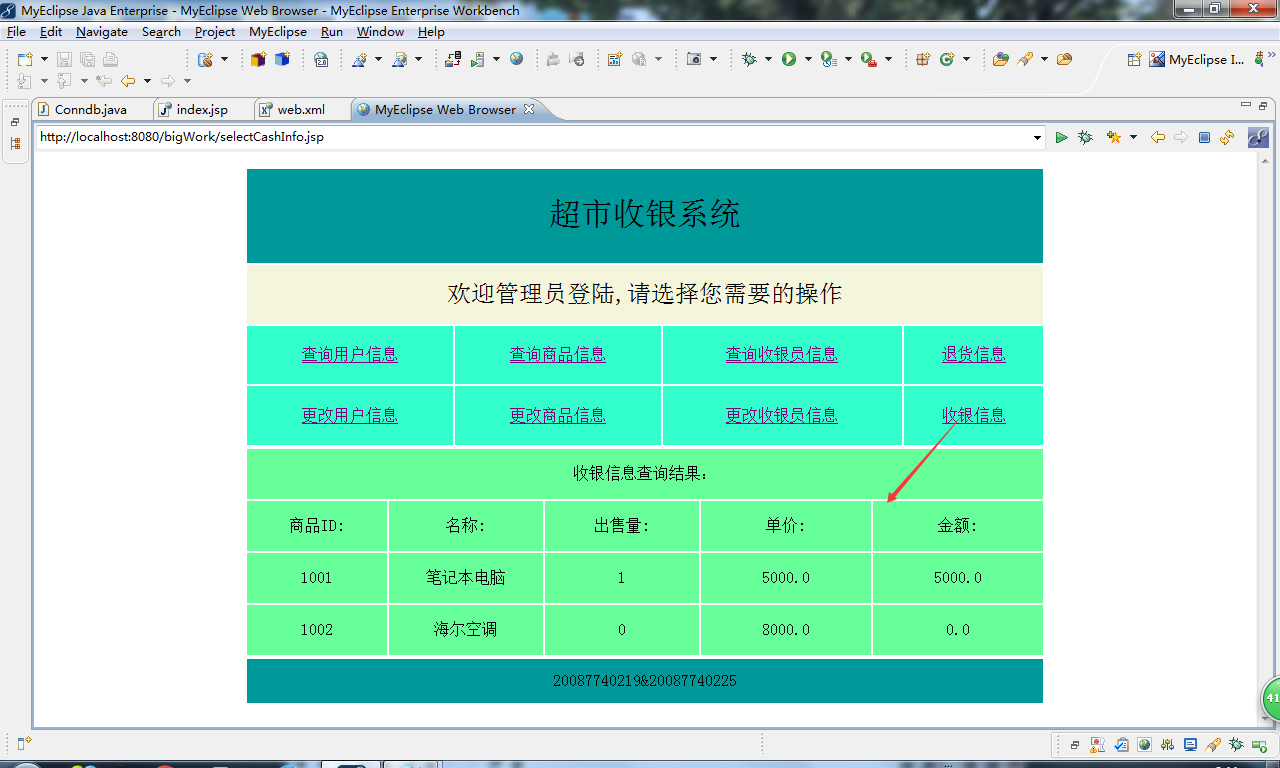Screen dimensions: 1280x768
Task: Click the add bookmark star icon
Action: pyautogui.click(x=1113, y=137)
